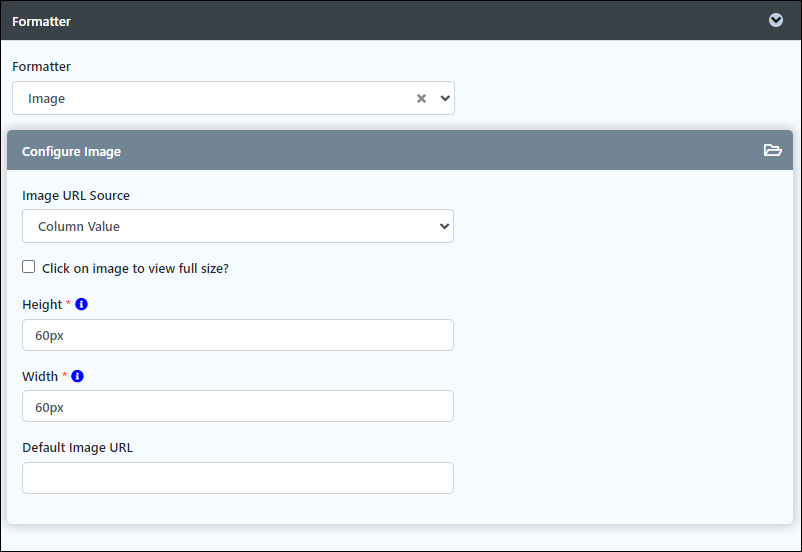Show info tooltip next to Width
Screen dimensions: 802x552
tap(77, 376)
